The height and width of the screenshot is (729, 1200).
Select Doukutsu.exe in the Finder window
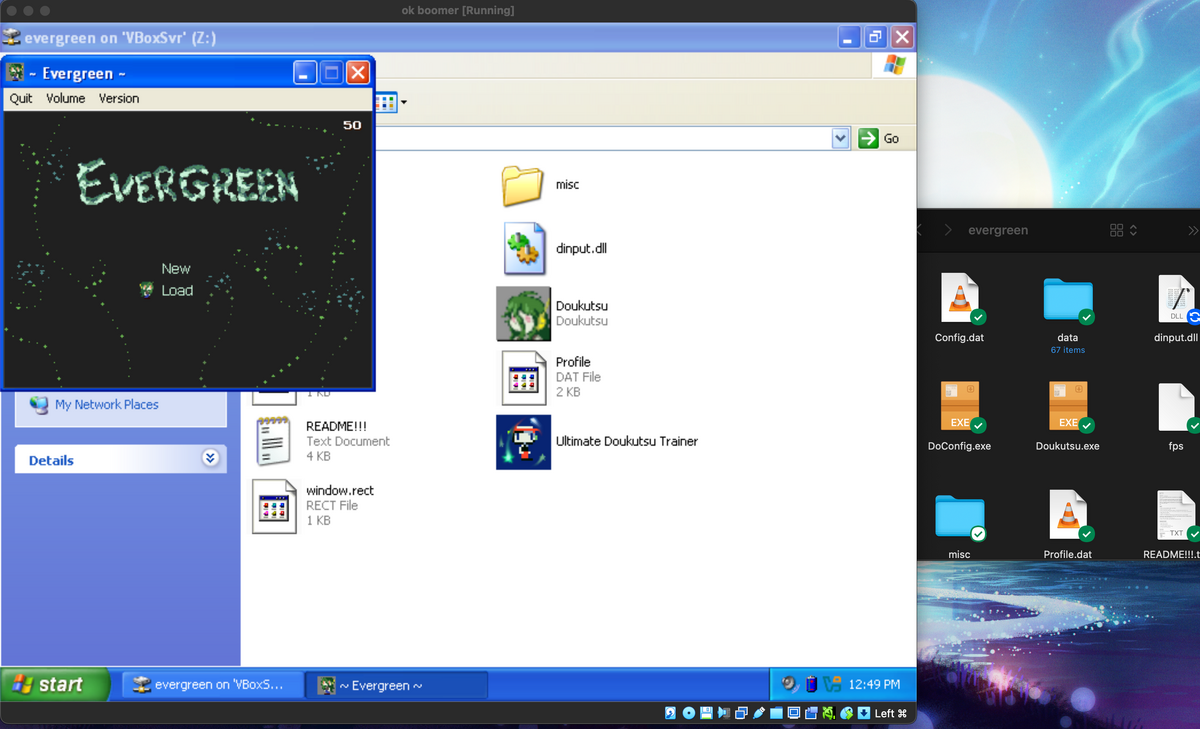1068,408
